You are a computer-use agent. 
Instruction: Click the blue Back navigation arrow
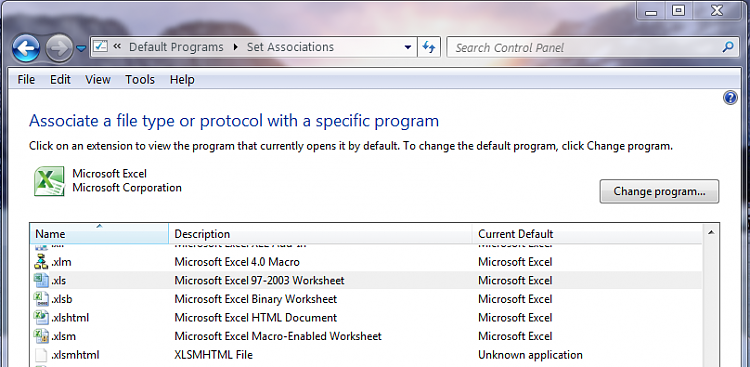pos(26,47)
